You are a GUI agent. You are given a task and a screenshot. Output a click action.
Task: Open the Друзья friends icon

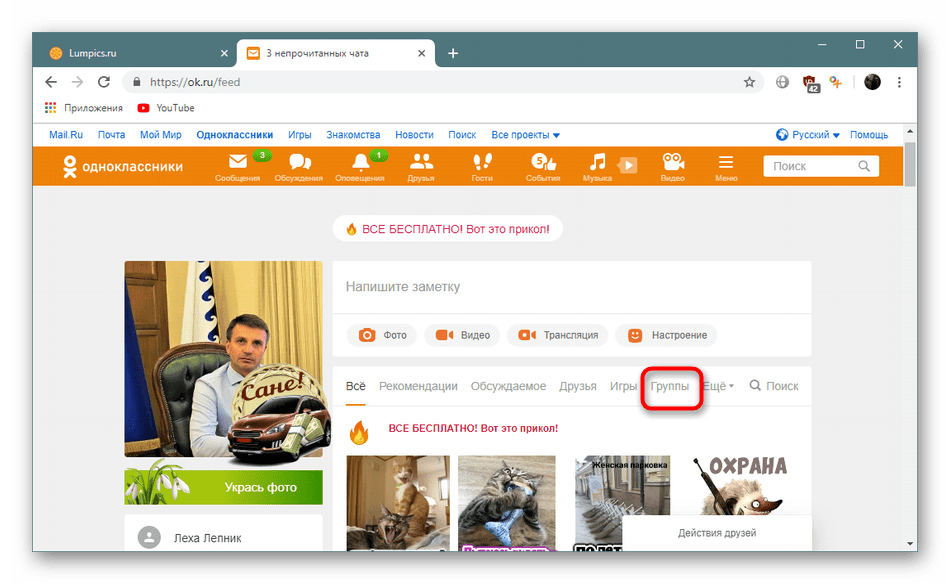[421, 167]
